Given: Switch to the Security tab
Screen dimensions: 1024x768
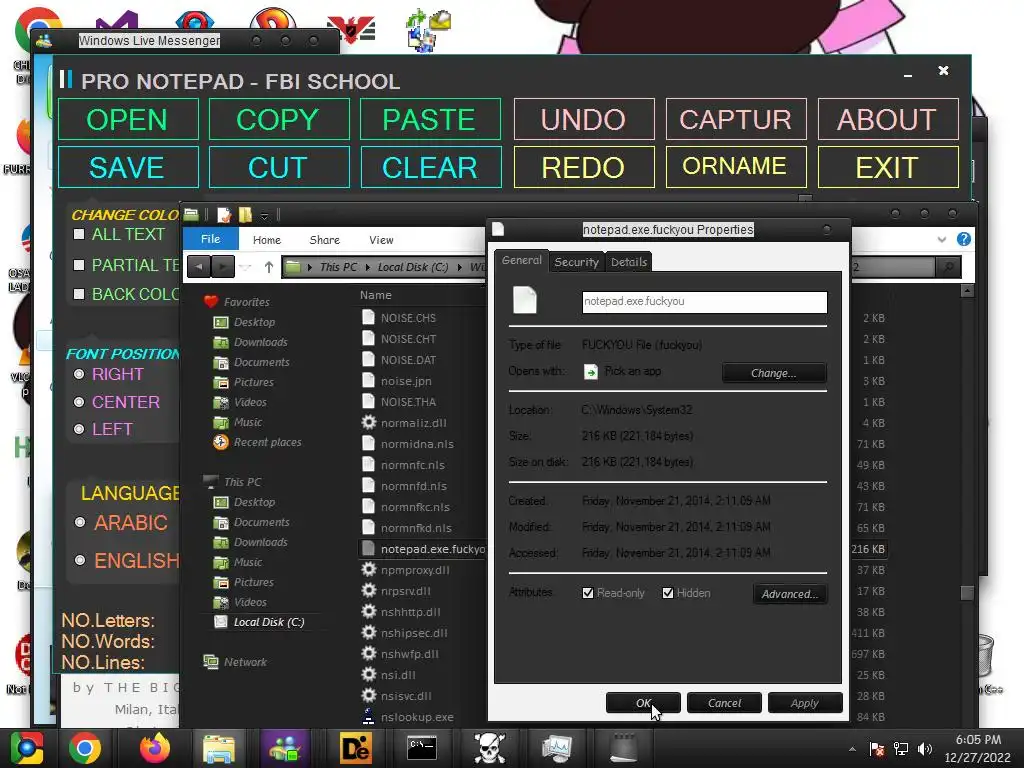Looking at the screenshot, I should 577,262.
